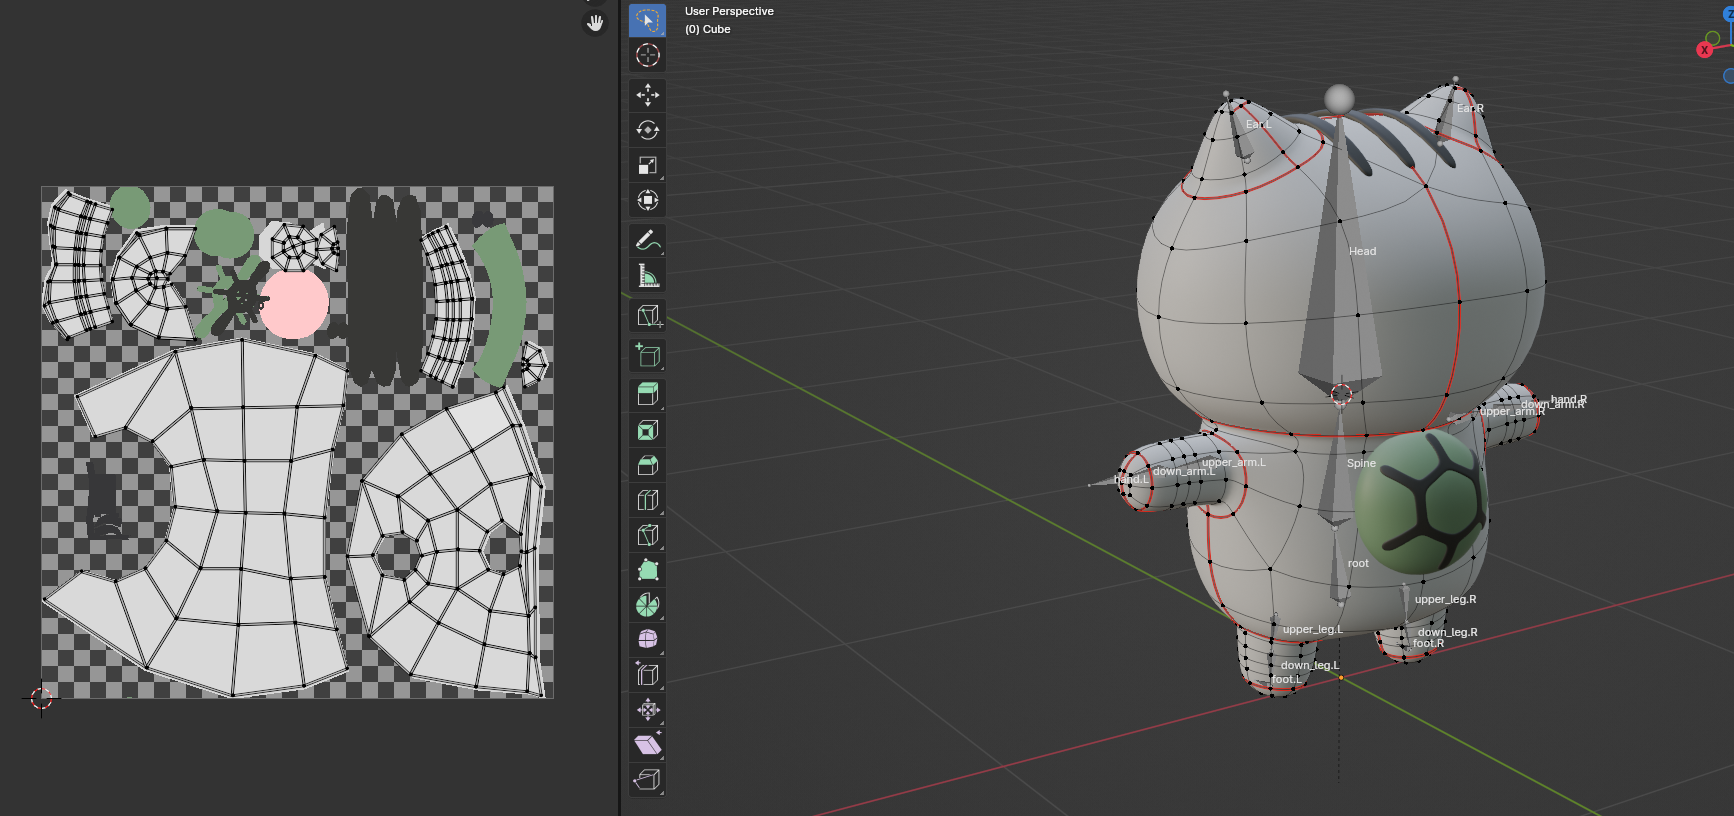Click the Ear.L bone label
The width and height of the screenshot is (1734, 816).
(x=1258, y=124)
